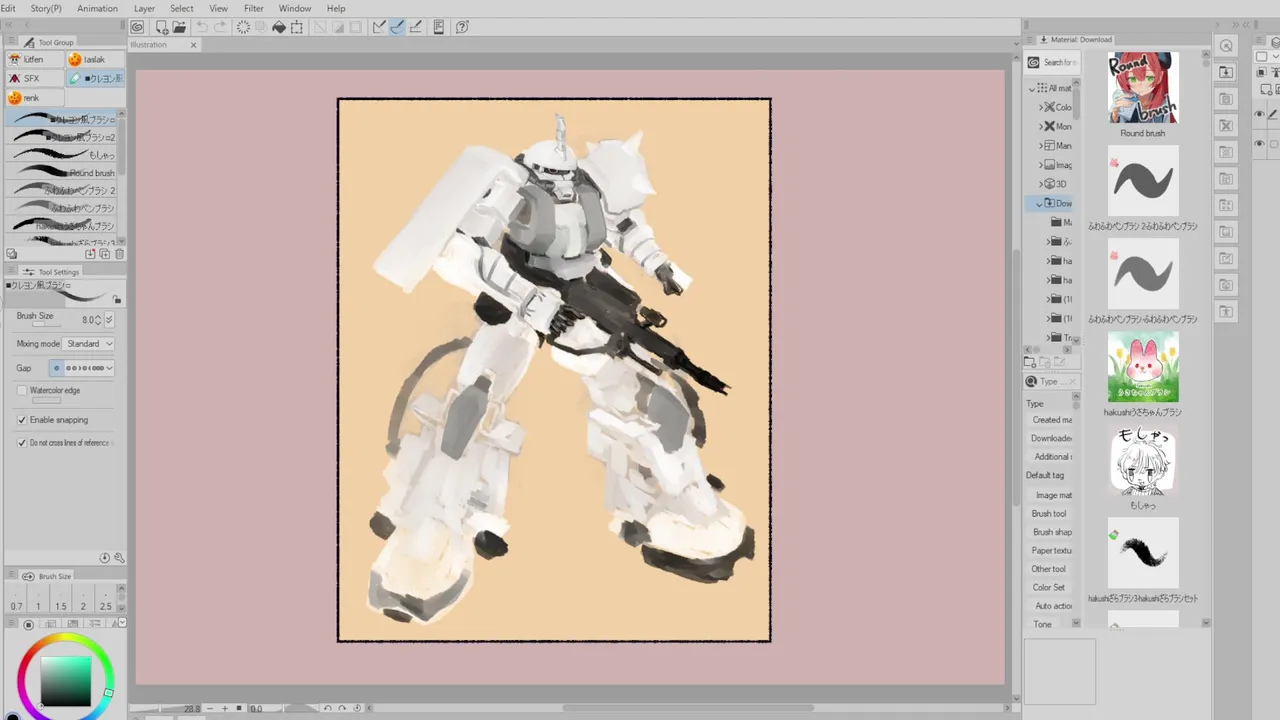Viewport: 1280px width, 720px height.
Task: Expand Color material tree folder
Action: pos(1041,107)
